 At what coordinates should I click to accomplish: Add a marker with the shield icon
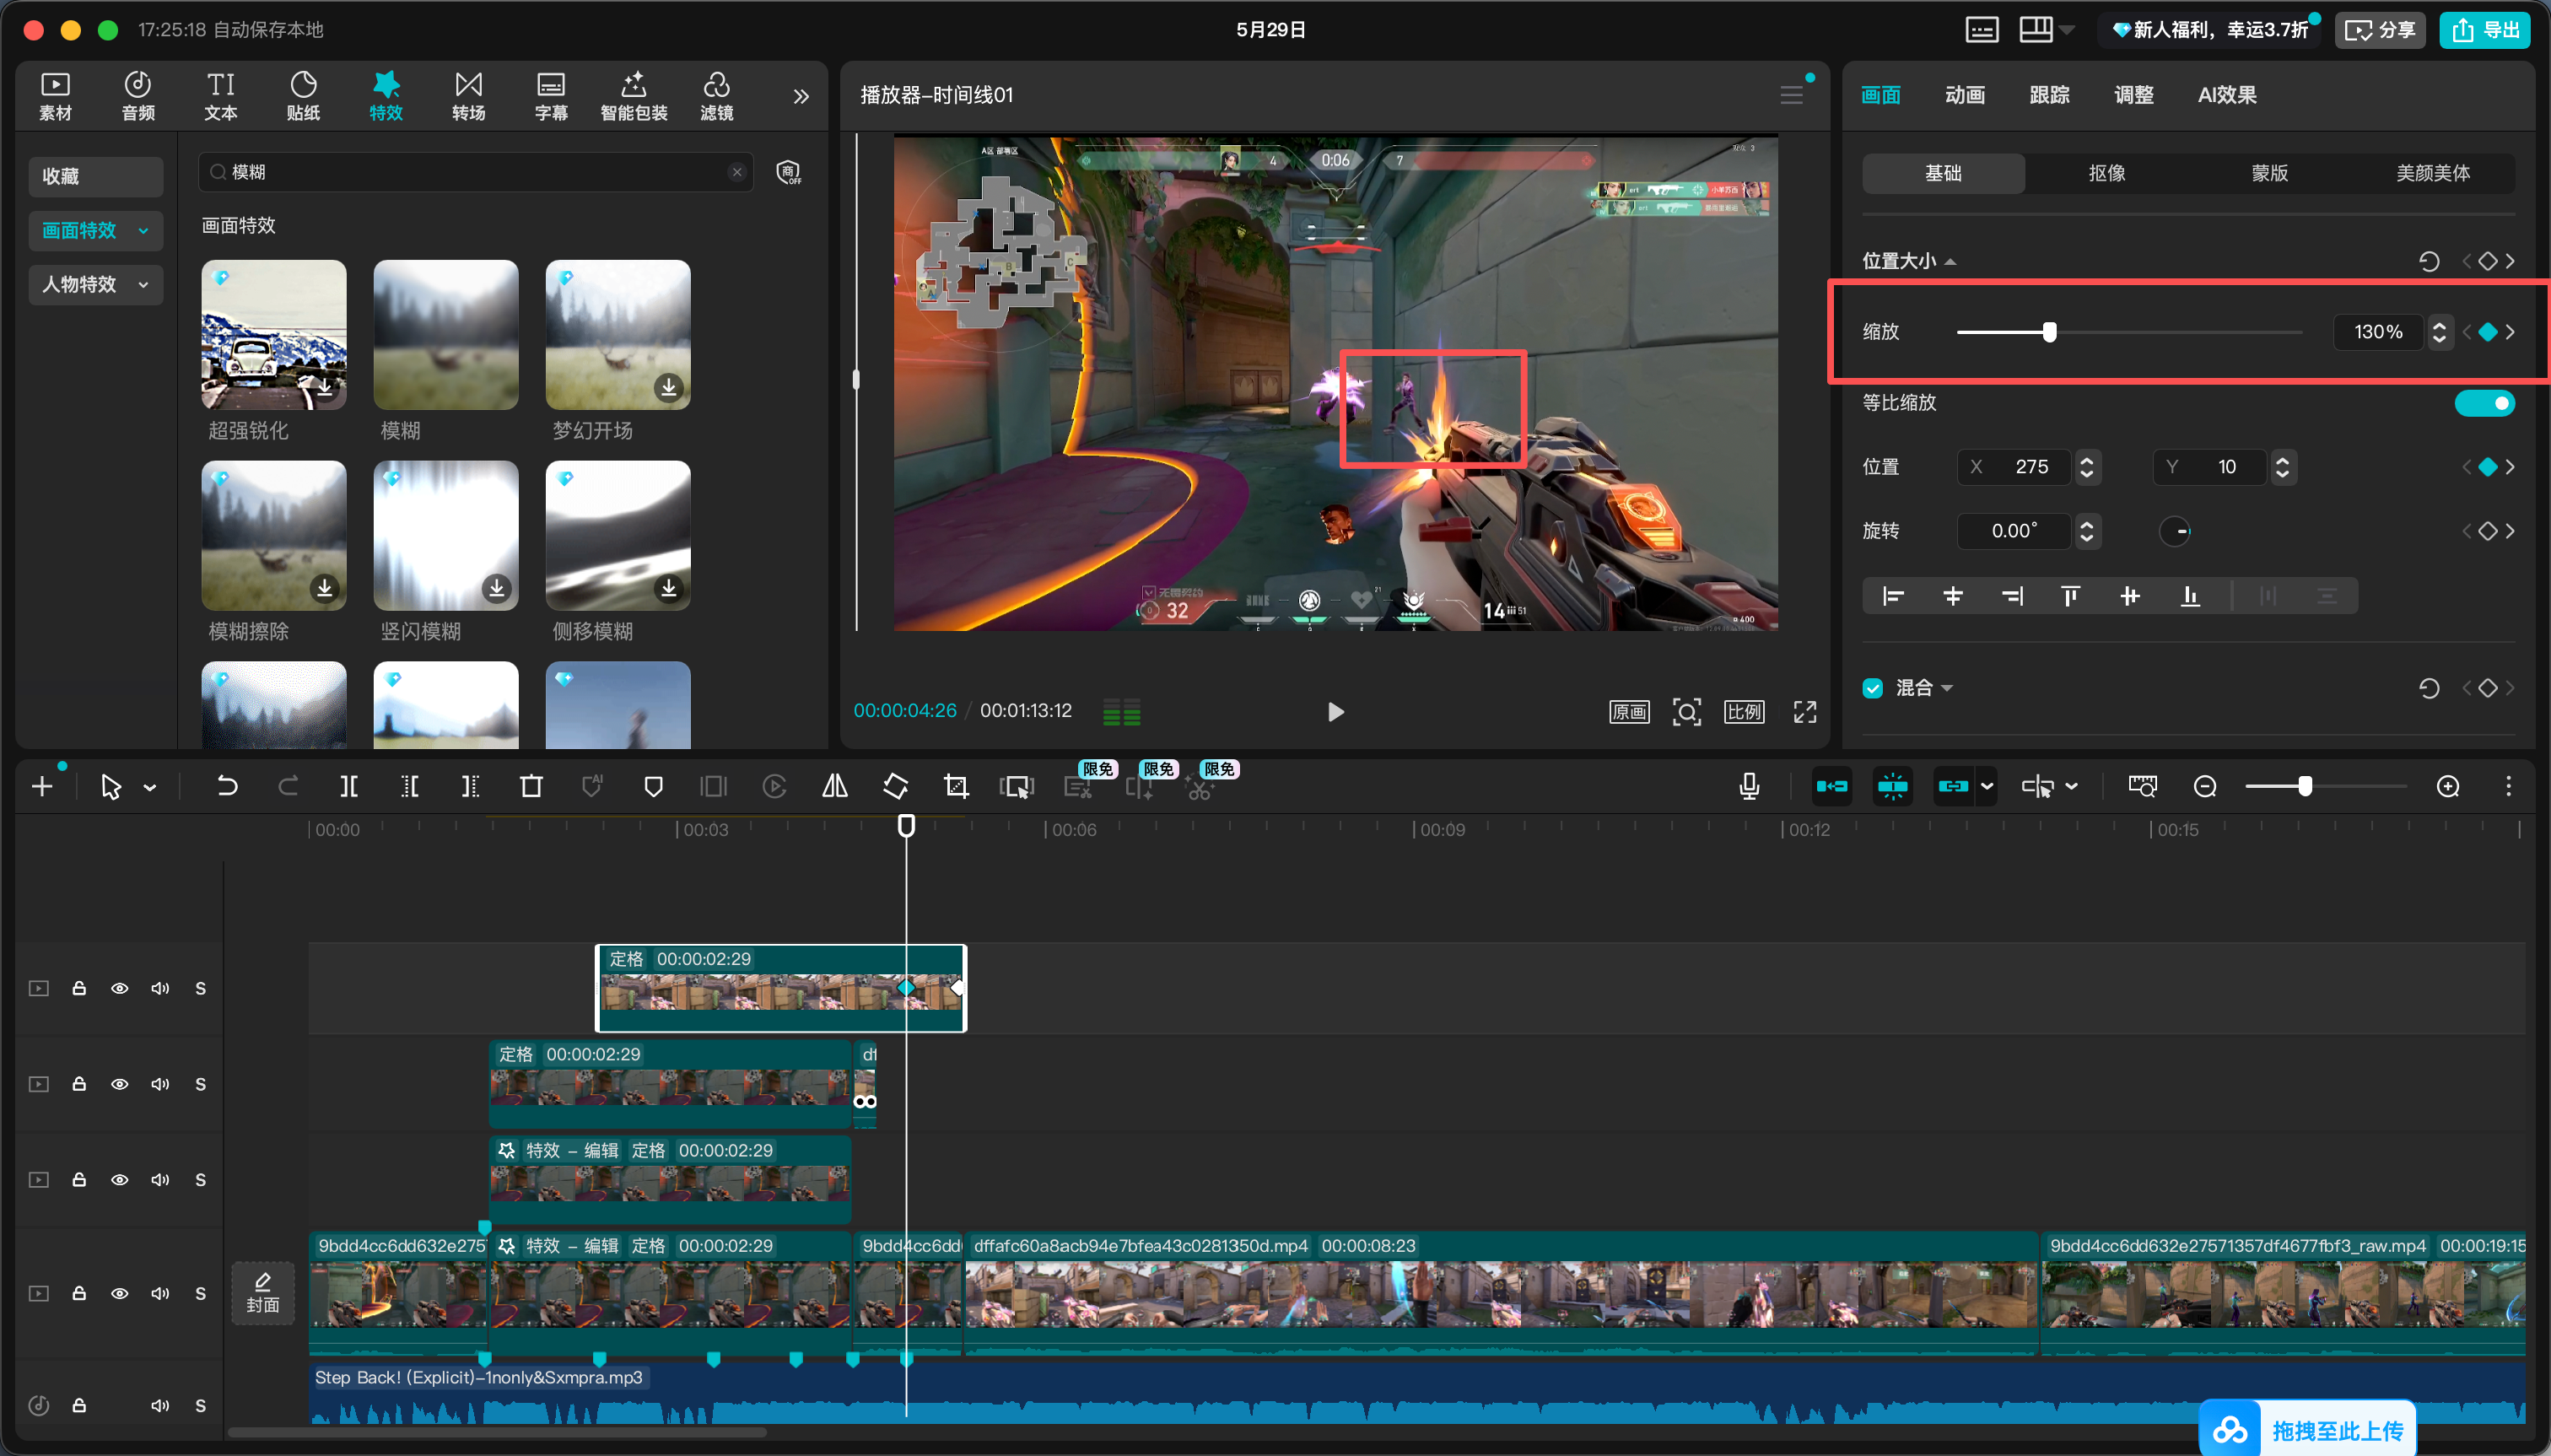pos(654,787)
